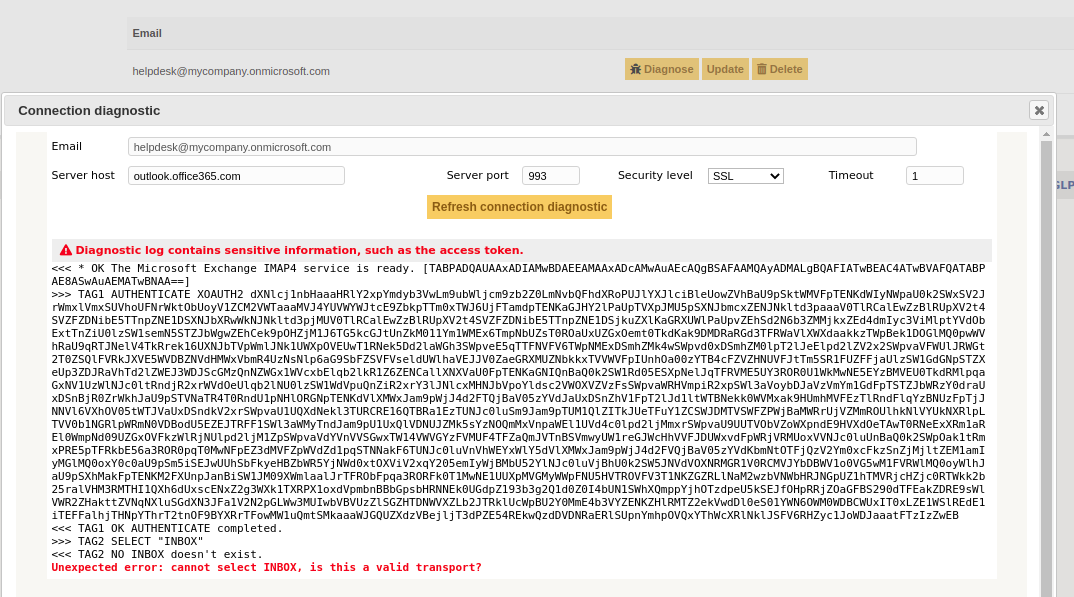The width and height of the screenshot is (1074, 597).
Task: Click the trash icon on the Delete button
Action: coord(763,69)
